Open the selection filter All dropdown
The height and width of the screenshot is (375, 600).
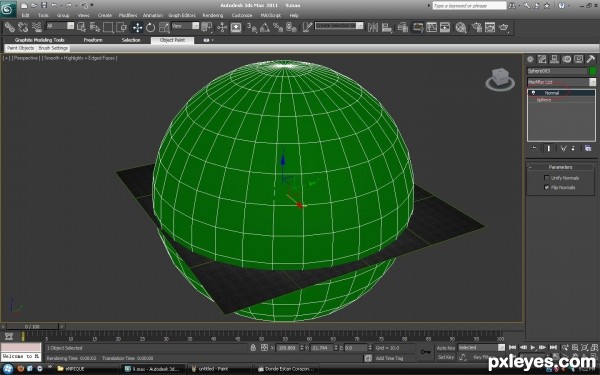tap(60, 26)
